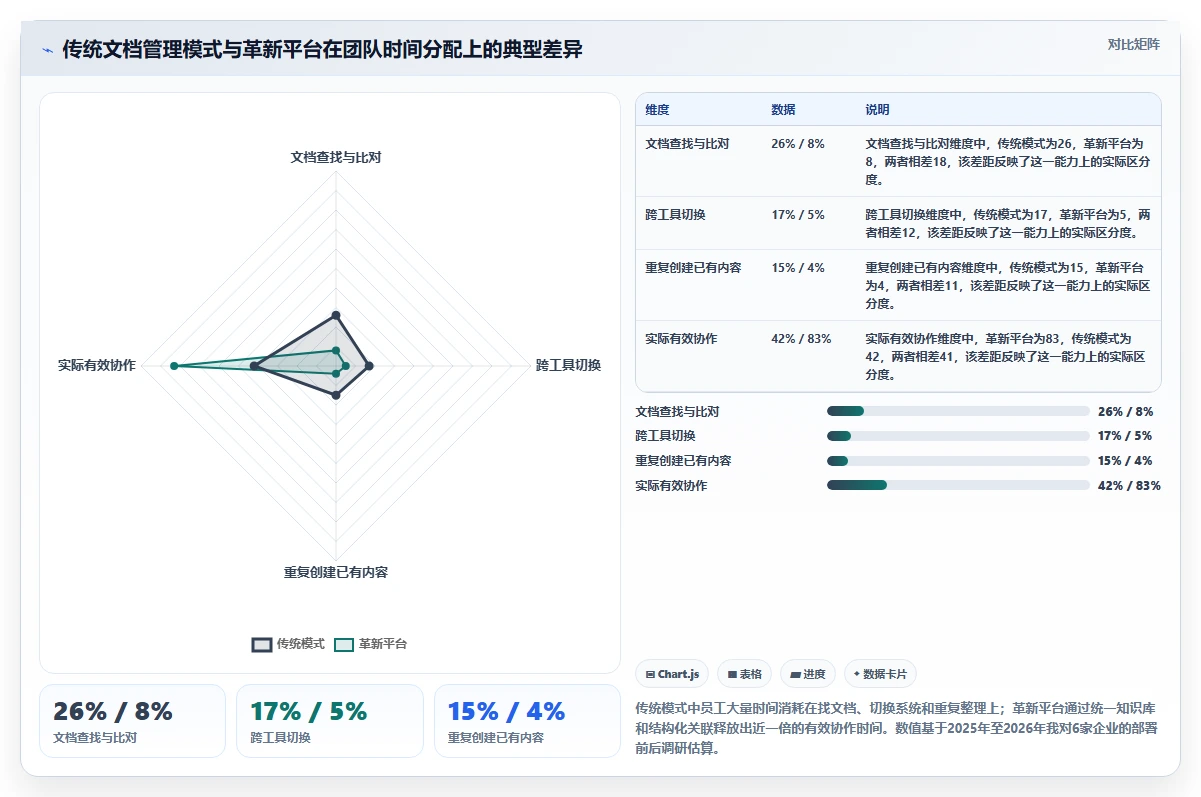
Task: Click the 说明 column header
Action: [877, 110]
